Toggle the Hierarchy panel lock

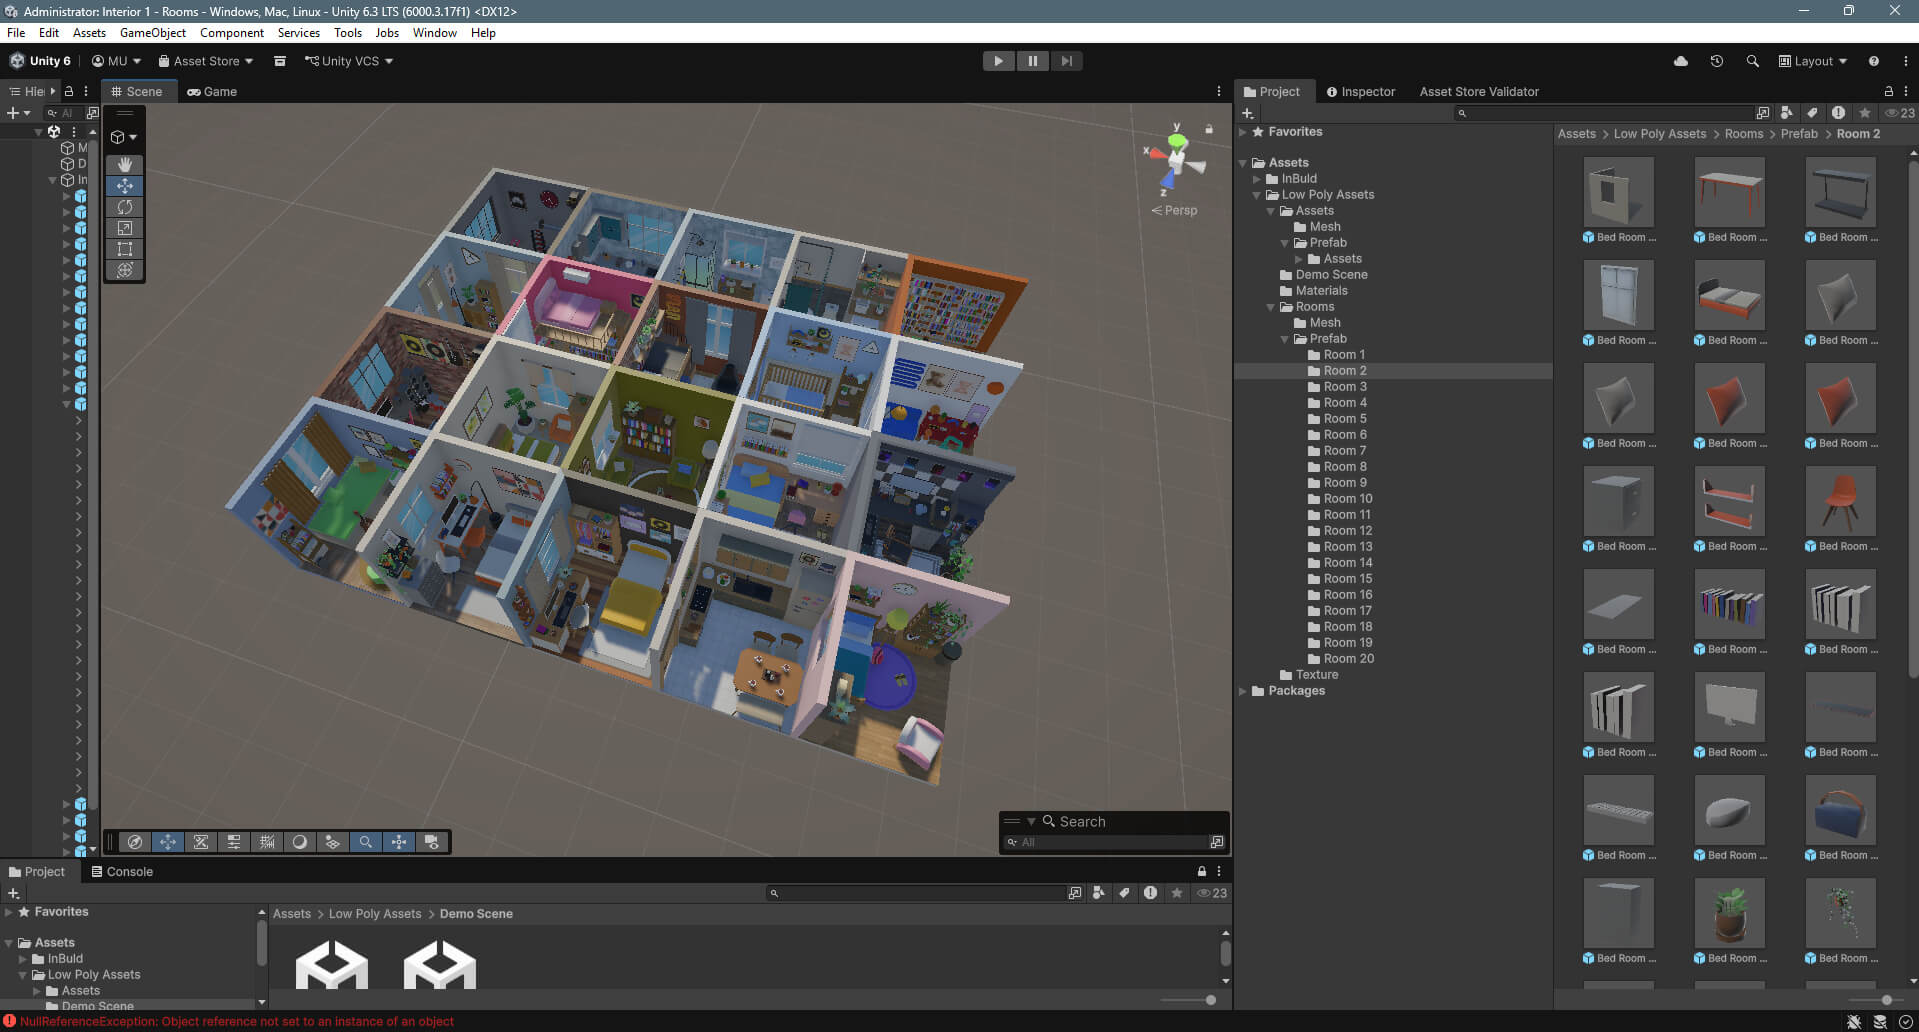[69, 91]
